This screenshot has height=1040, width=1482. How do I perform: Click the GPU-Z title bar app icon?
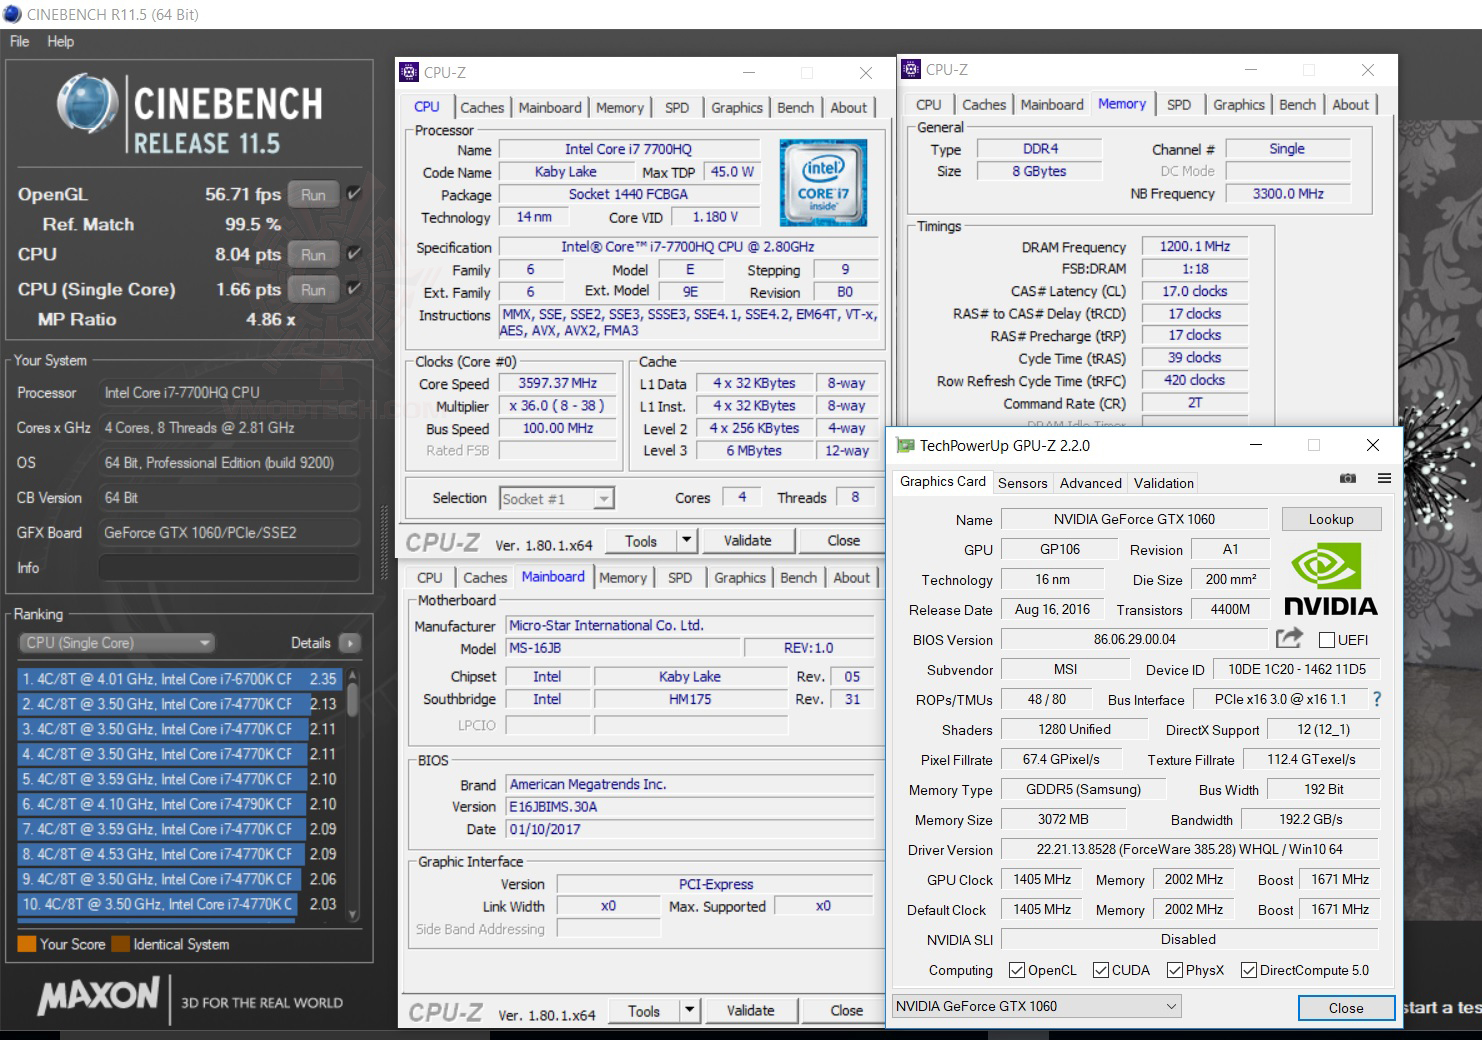pyautogui.click(x=905, y=445)
